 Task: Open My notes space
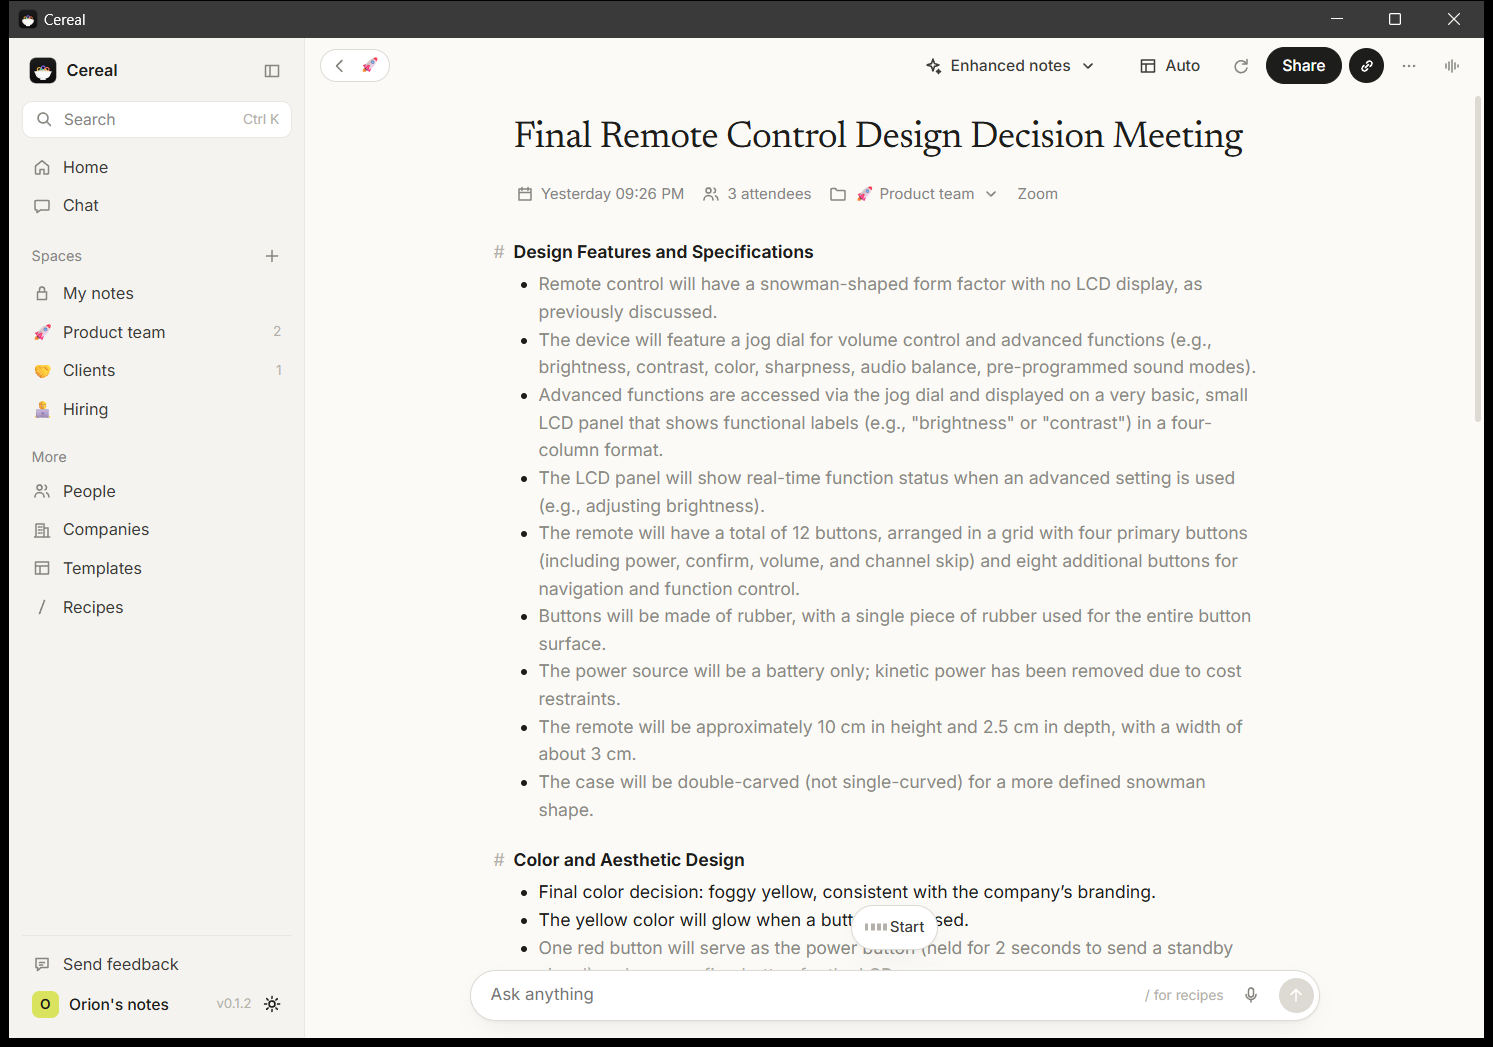tap(157, 294)
